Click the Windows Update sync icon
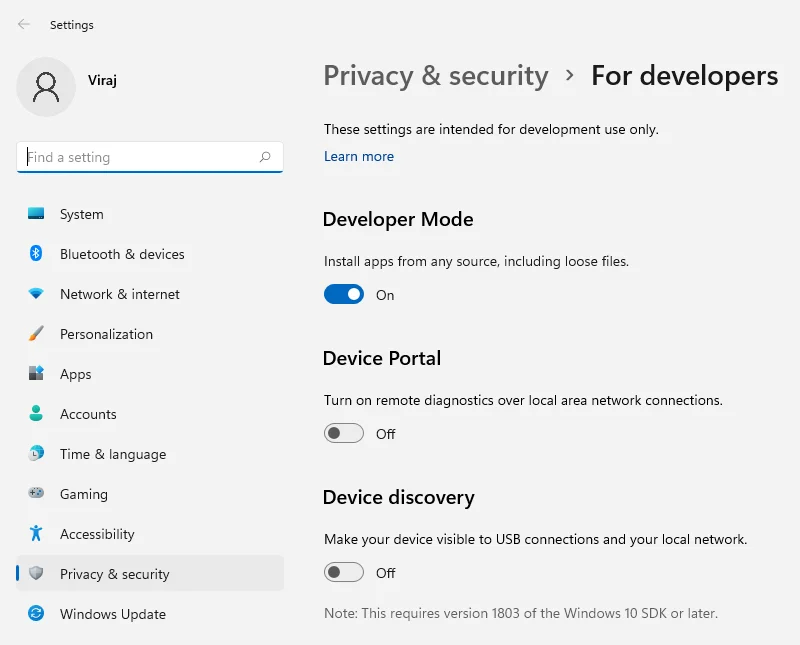This screenshot has height=645, width=800. coord(36,613)
